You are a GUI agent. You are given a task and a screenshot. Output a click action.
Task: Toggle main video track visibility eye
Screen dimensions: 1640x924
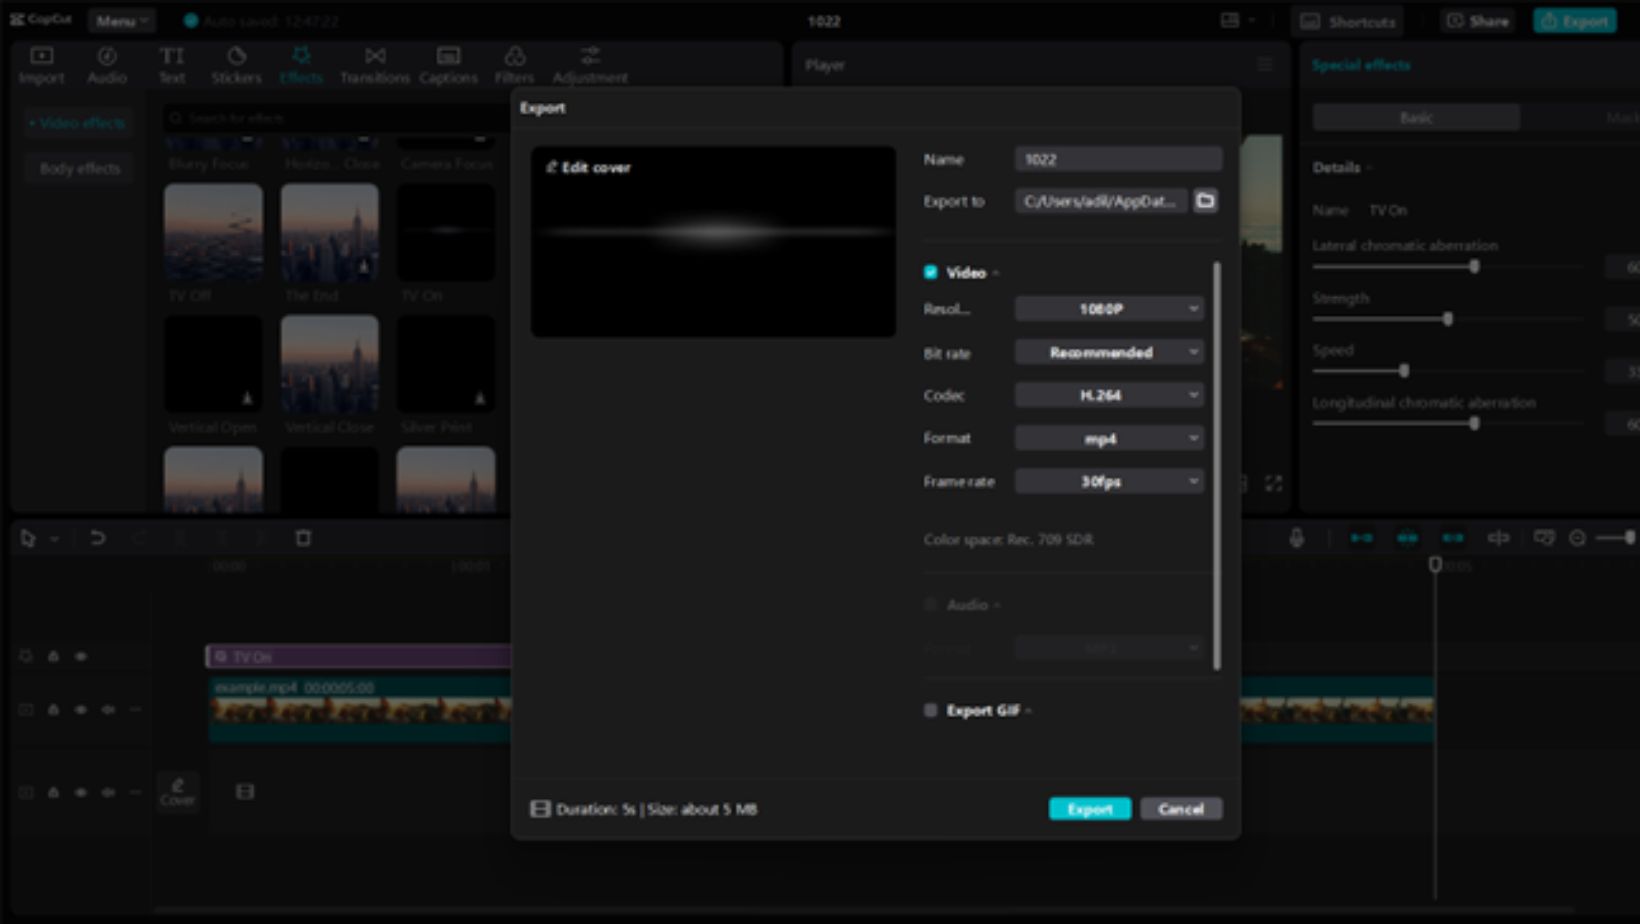pyautogui.click(x=81, y=709)
